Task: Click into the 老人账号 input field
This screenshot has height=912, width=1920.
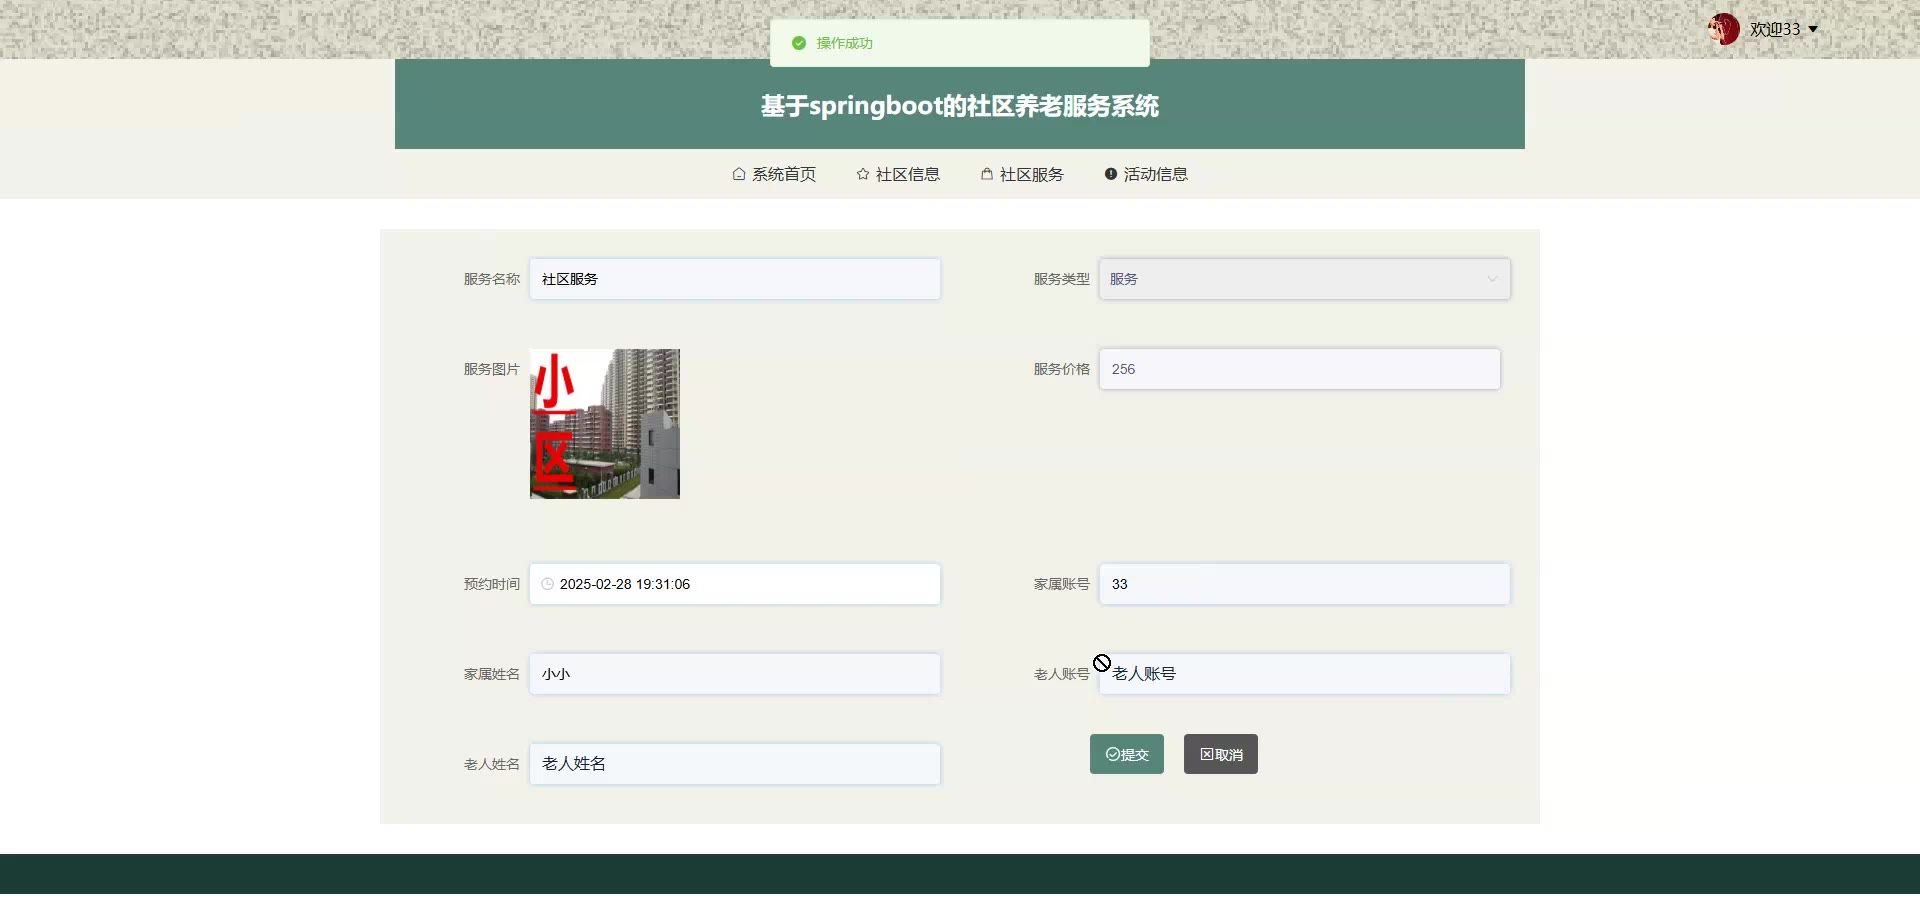Action: 1305,674
